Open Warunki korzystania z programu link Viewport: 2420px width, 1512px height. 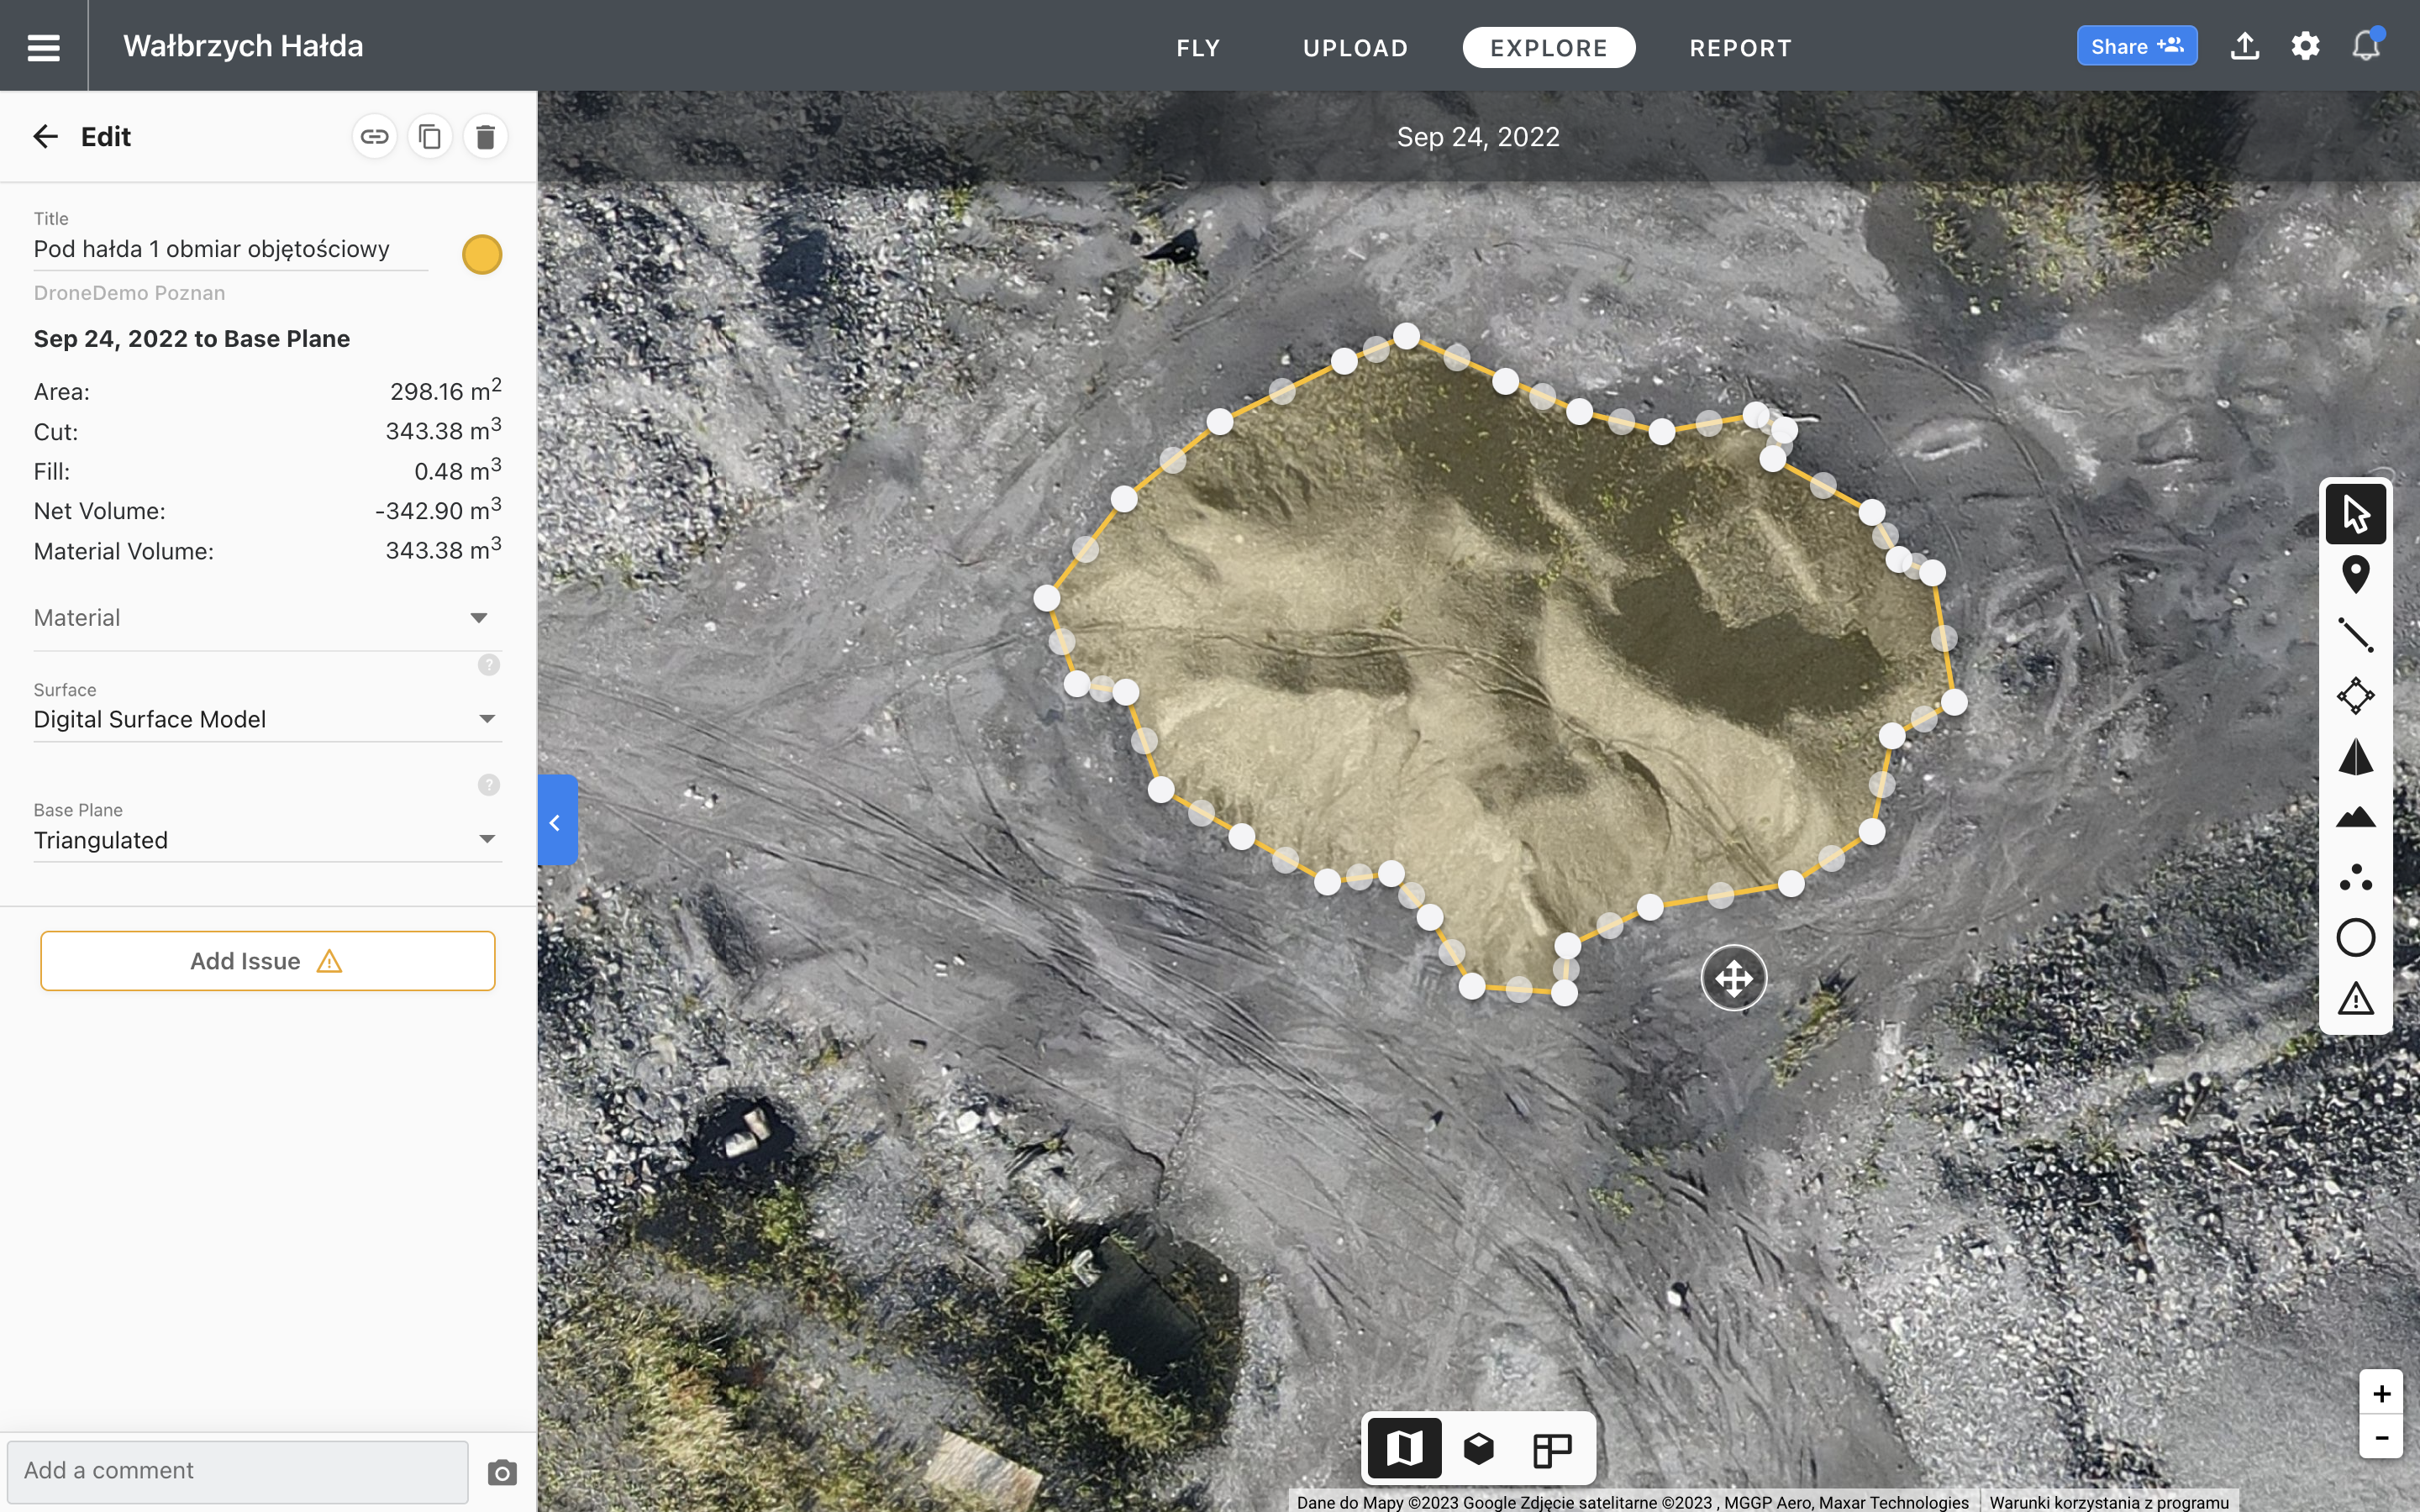[2109, 1502]
